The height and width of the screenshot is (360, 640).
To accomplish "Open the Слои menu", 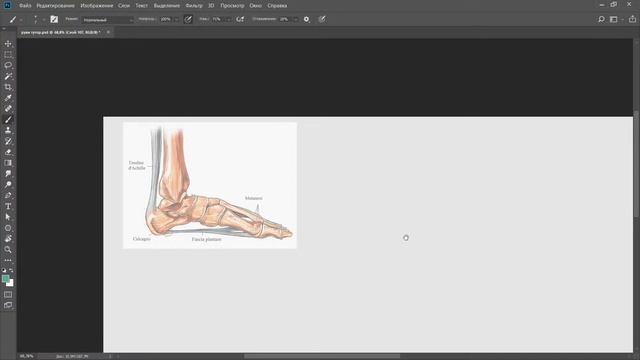I will pos(124,6).
